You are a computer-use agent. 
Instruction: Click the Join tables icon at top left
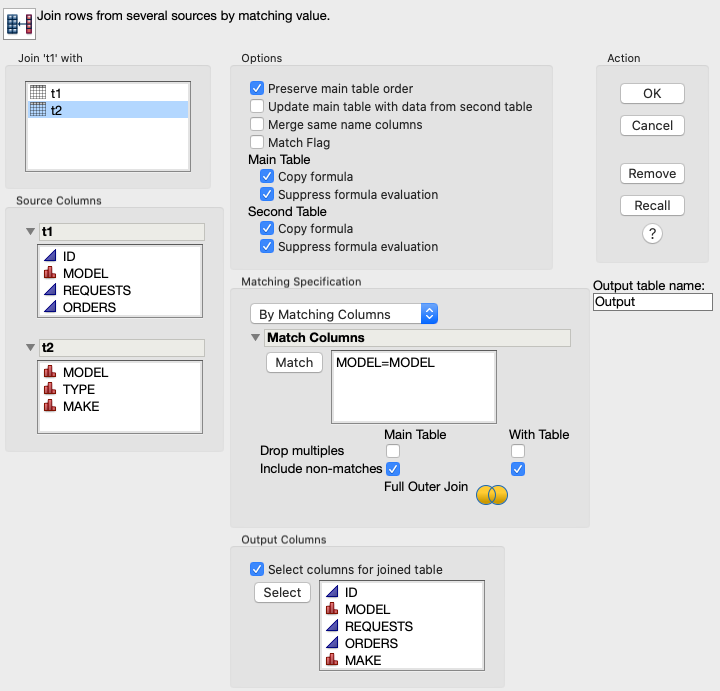click(19, 24)
